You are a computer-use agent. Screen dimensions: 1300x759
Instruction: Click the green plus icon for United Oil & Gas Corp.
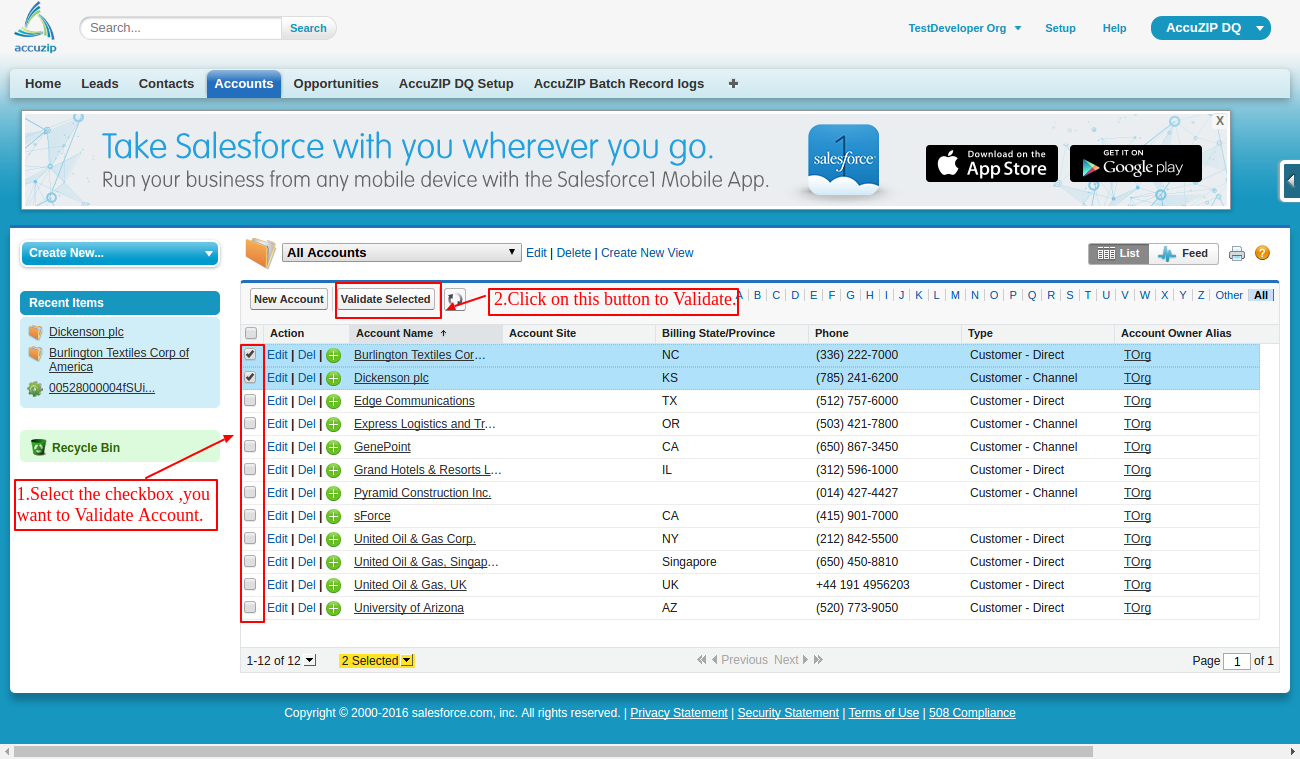pyautogui.click(x=334, y=539)
